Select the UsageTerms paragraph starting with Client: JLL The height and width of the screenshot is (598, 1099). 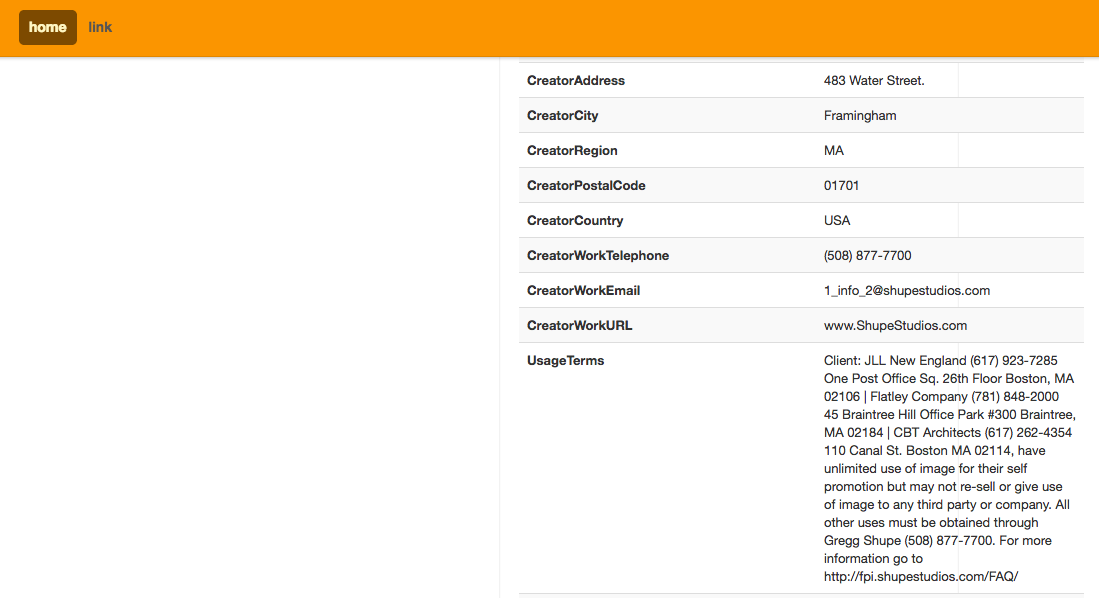(950, 468)
